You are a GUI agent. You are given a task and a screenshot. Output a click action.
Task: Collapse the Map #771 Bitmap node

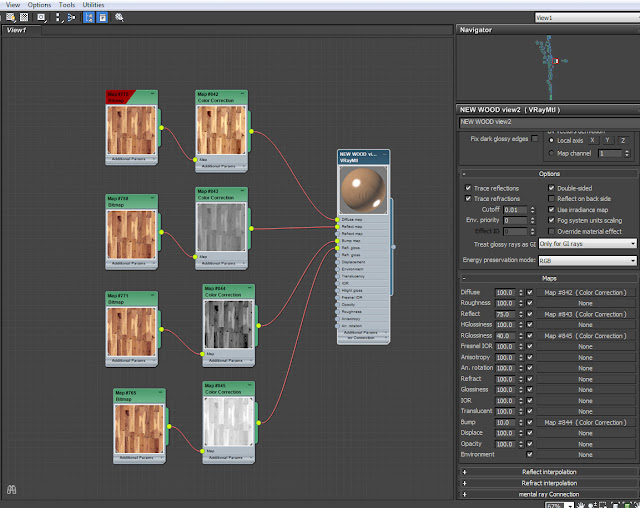[x=153, y=295]
